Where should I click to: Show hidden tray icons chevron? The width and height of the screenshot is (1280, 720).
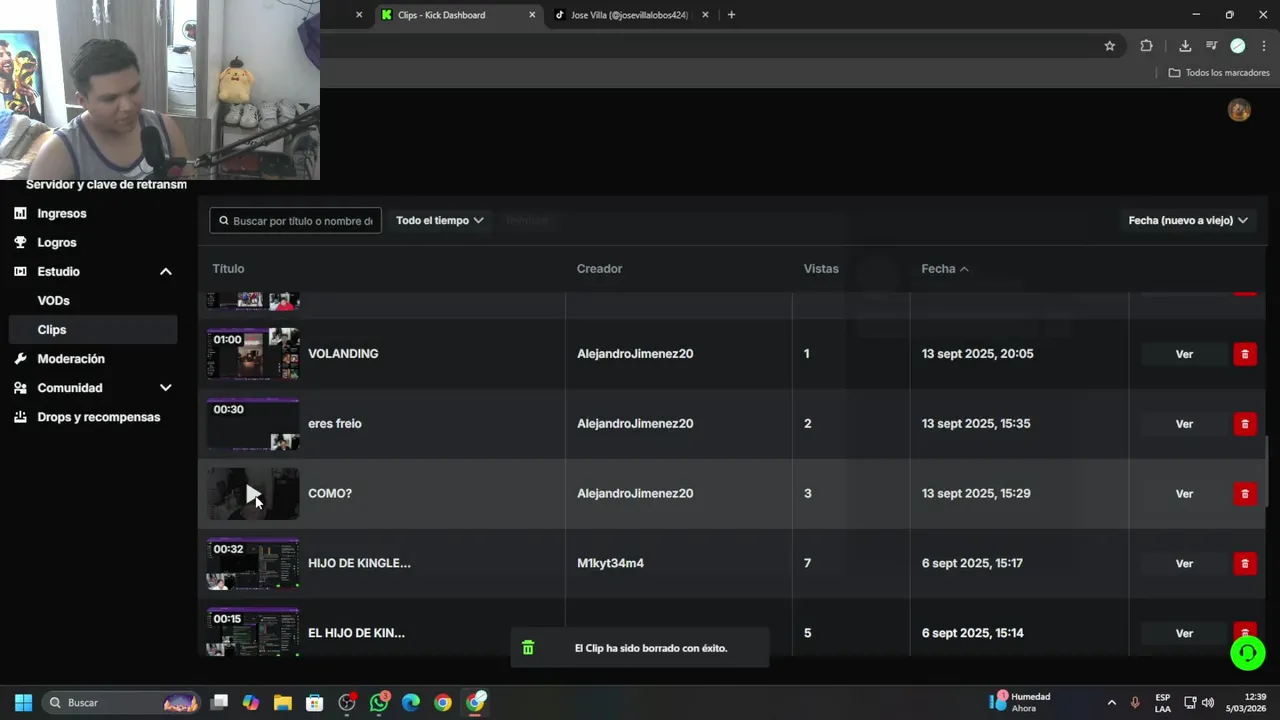pos(1111,702)
